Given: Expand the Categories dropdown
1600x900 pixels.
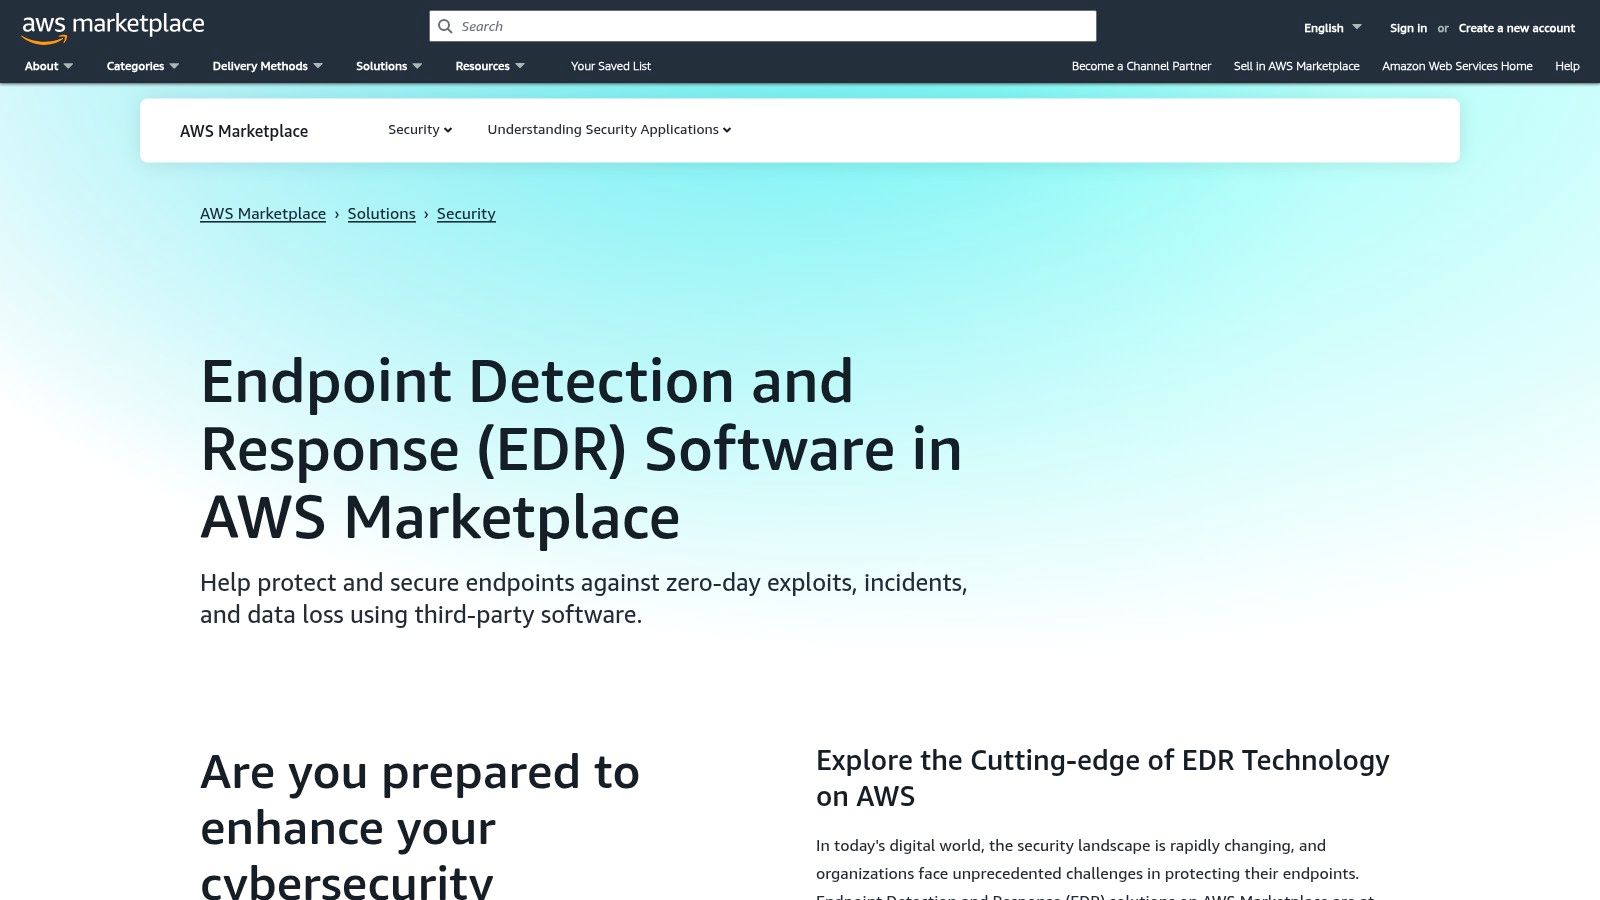Looking at the screenshot, I should (142, 66).
